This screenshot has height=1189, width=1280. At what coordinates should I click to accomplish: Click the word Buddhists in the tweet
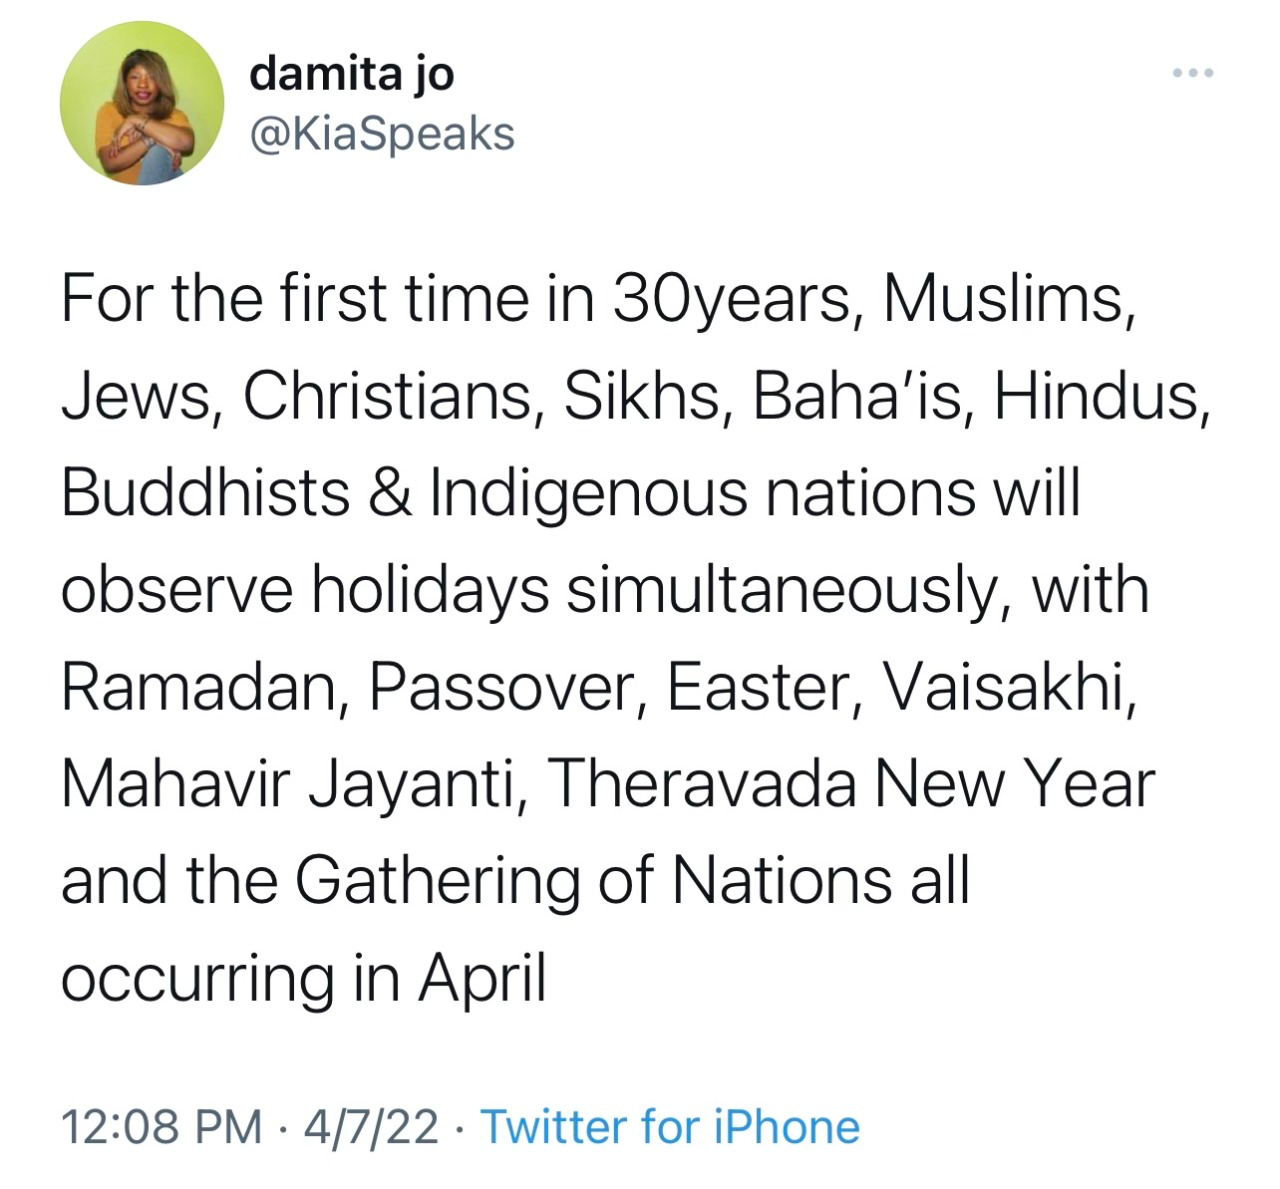205,494
